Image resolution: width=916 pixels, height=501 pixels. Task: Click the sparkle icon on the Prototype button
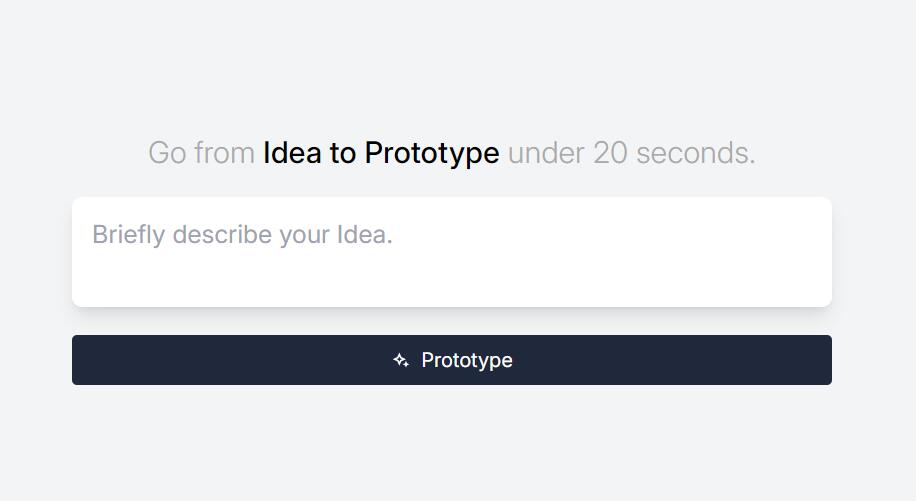click(x=401, y=360)
